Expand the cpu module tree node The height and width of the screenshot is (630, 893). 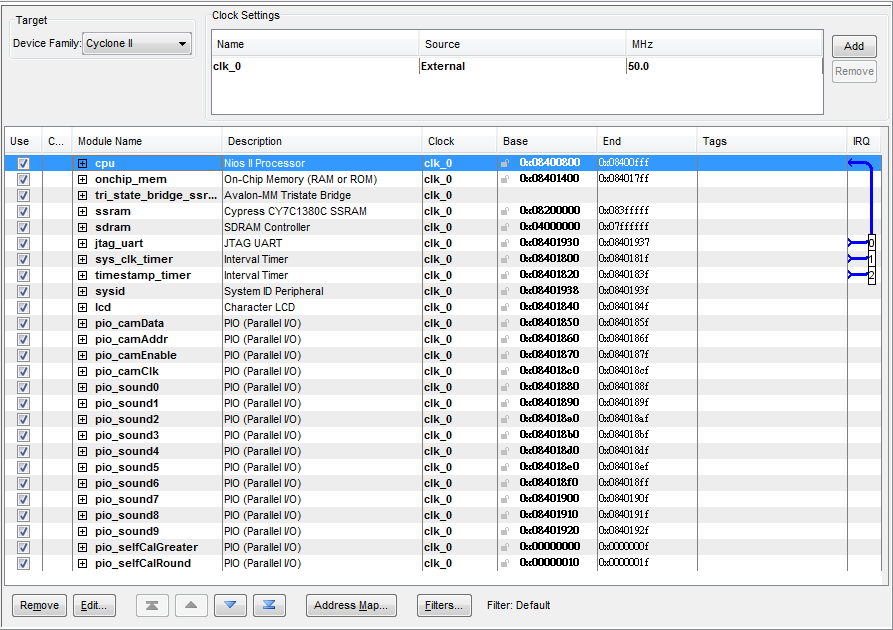tap(83, 163)
